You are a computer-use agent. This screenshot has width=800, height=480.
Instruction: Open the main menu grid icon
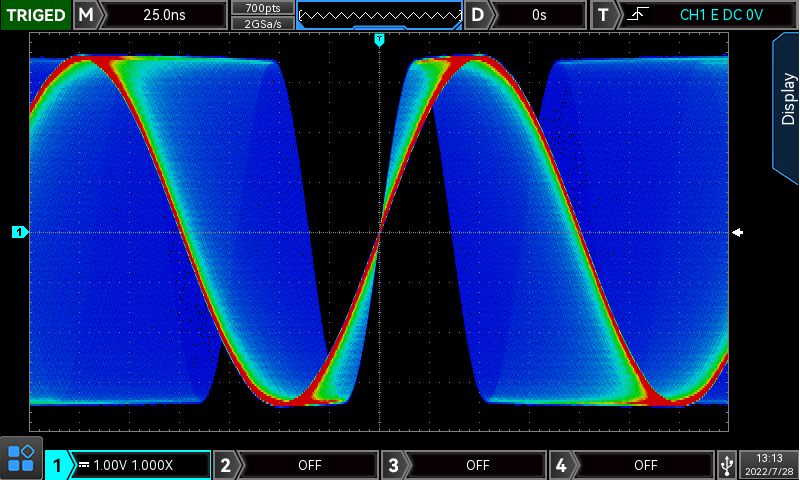(x=21, y=459)
